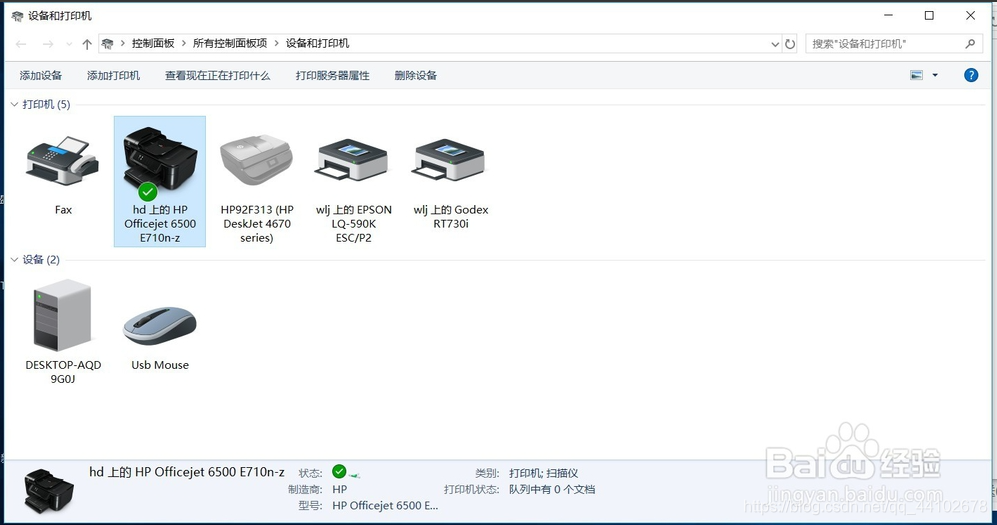Open 打印服务器属性 toolbar button
The height and width of the screenshot is (525, 997).
[333, 76]
